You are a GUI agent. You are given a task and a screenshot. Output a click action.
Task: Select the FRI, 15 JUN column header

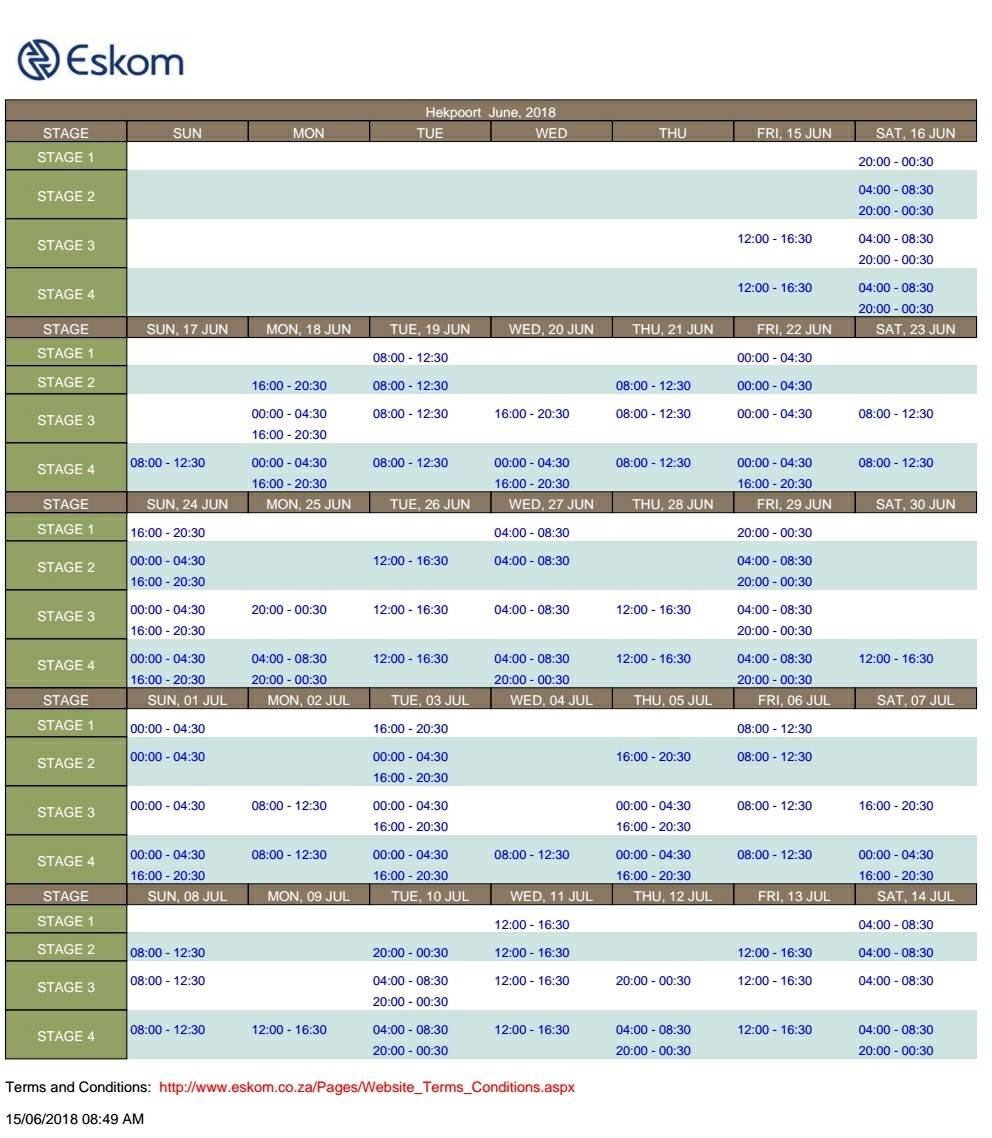click(x=794, y=133)
